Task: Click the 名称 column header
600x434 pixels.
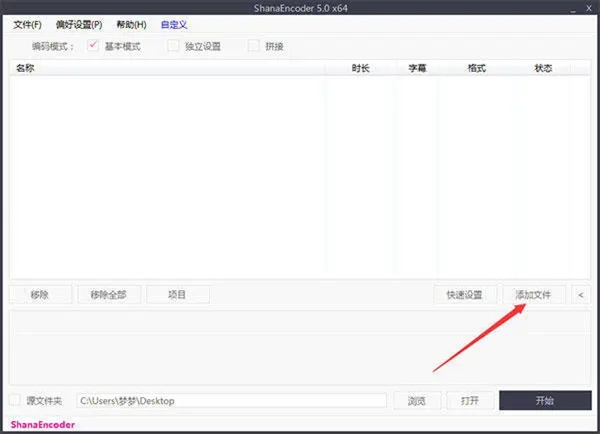Action: [25, 68]
